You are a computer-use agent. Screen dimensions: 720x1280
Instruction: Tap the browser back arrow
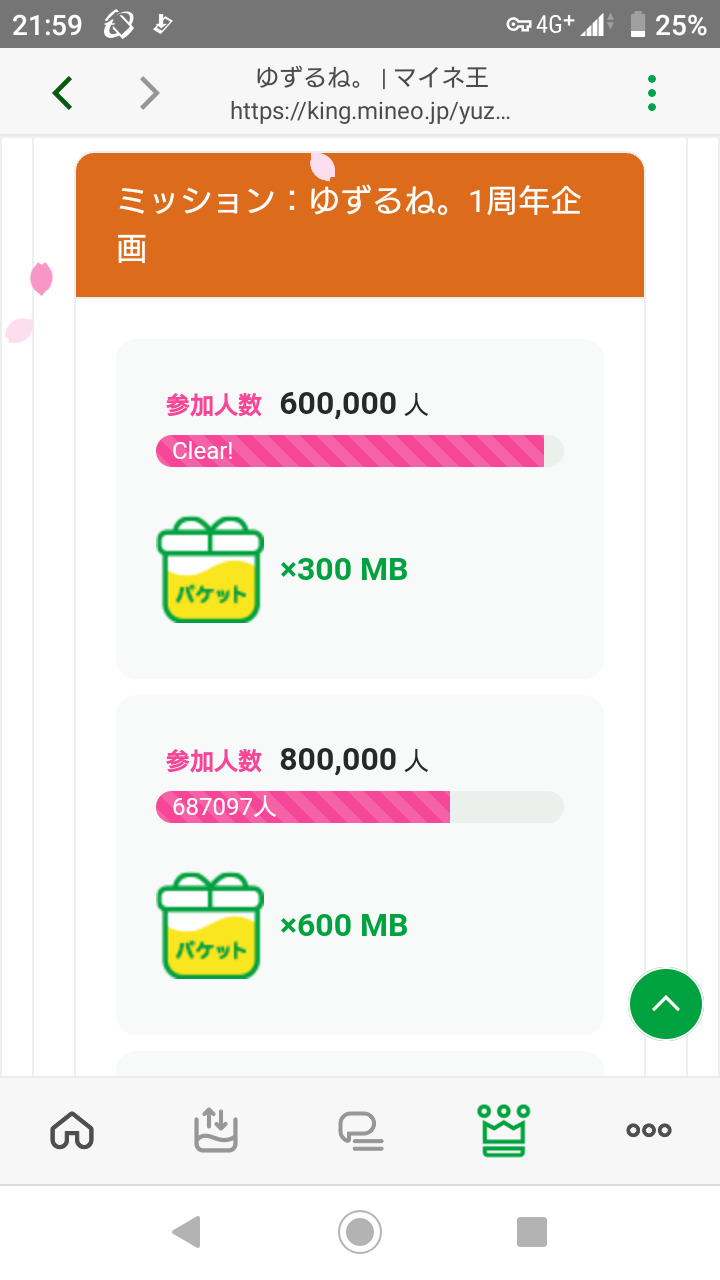coord(63,93)
